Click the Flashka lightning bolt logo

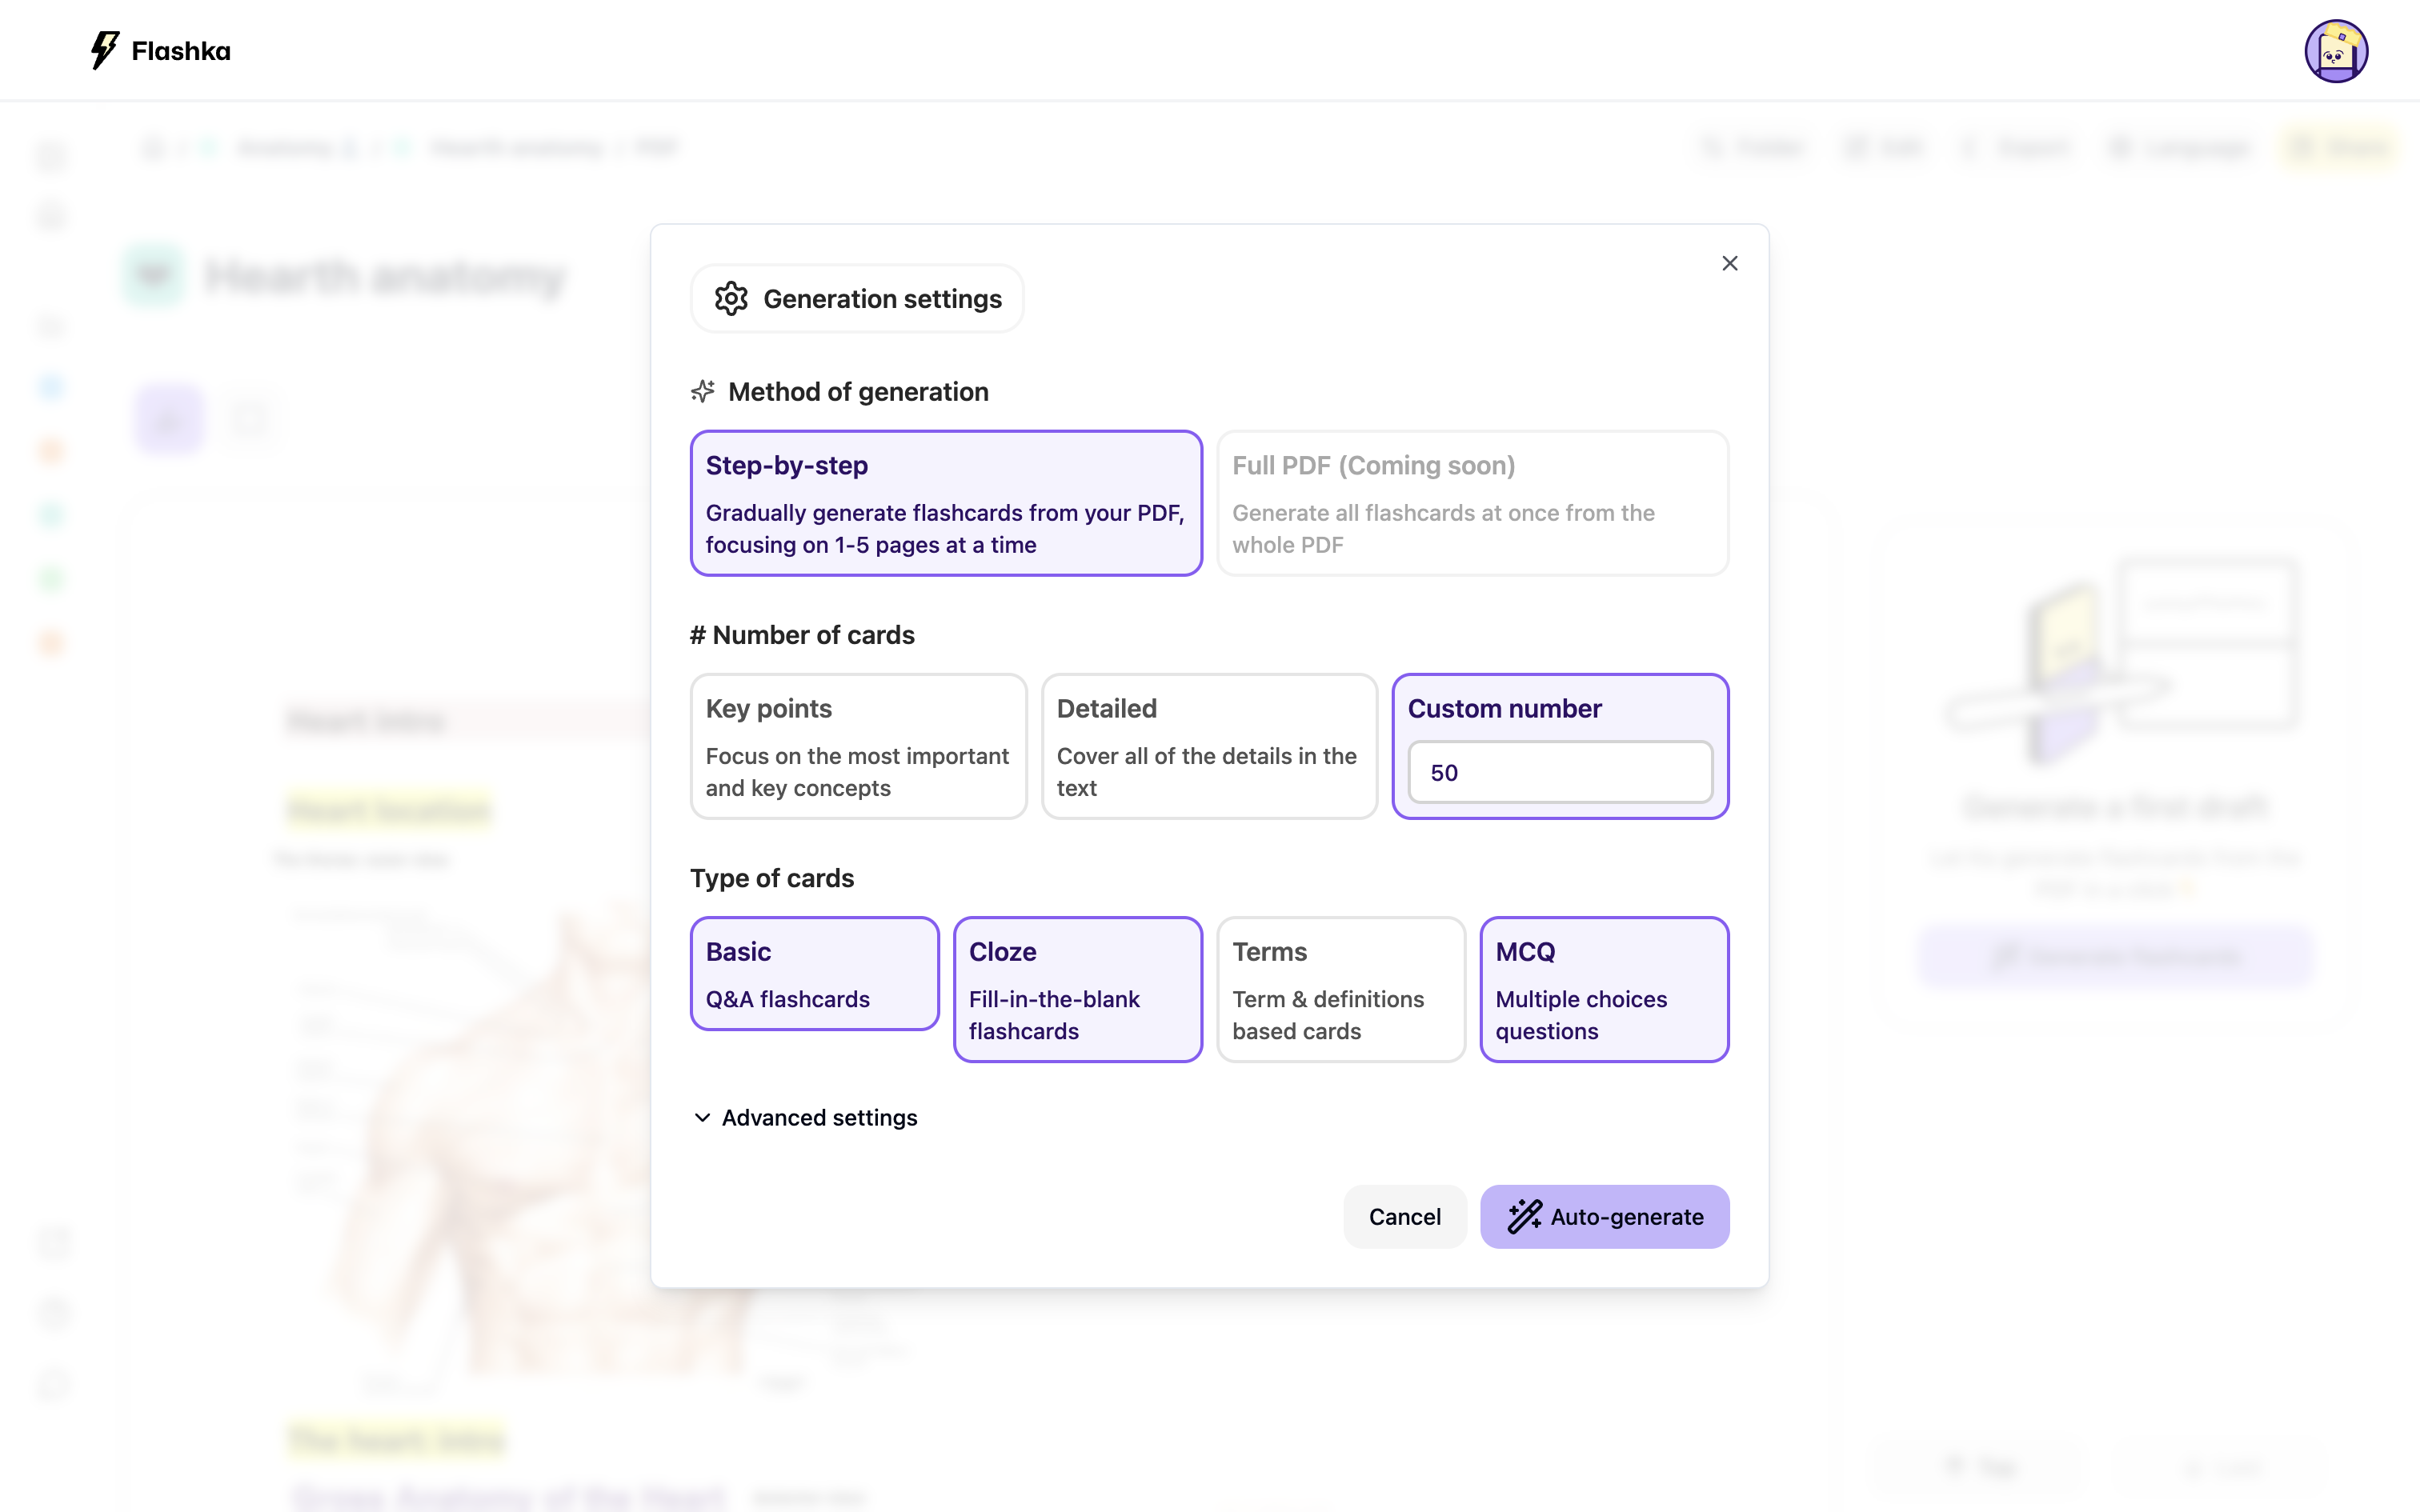click(105, 50)
